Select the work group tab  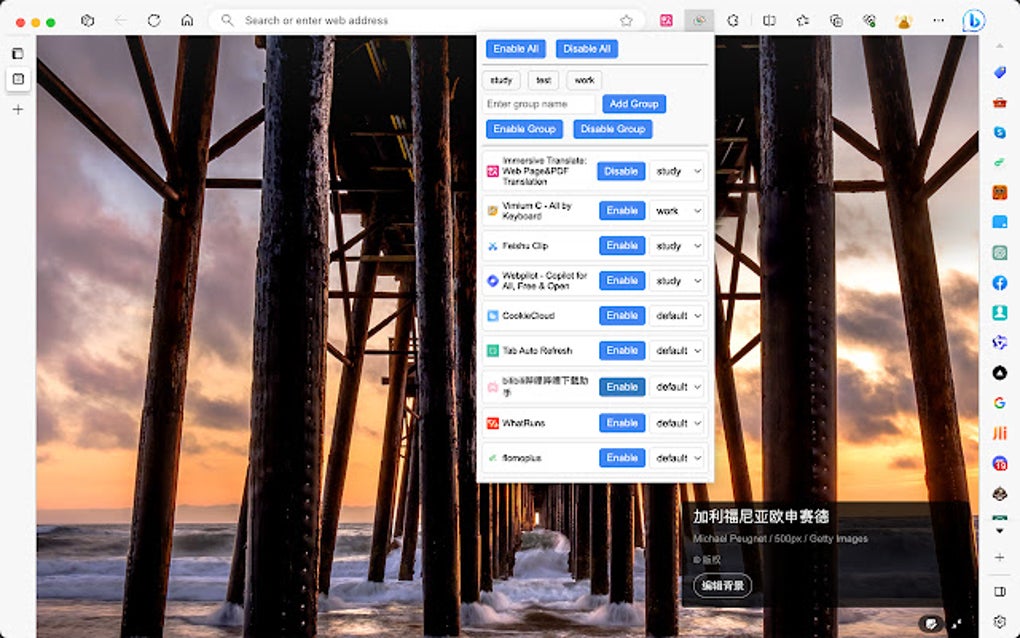pyautogui.click(x=583, y=80)
